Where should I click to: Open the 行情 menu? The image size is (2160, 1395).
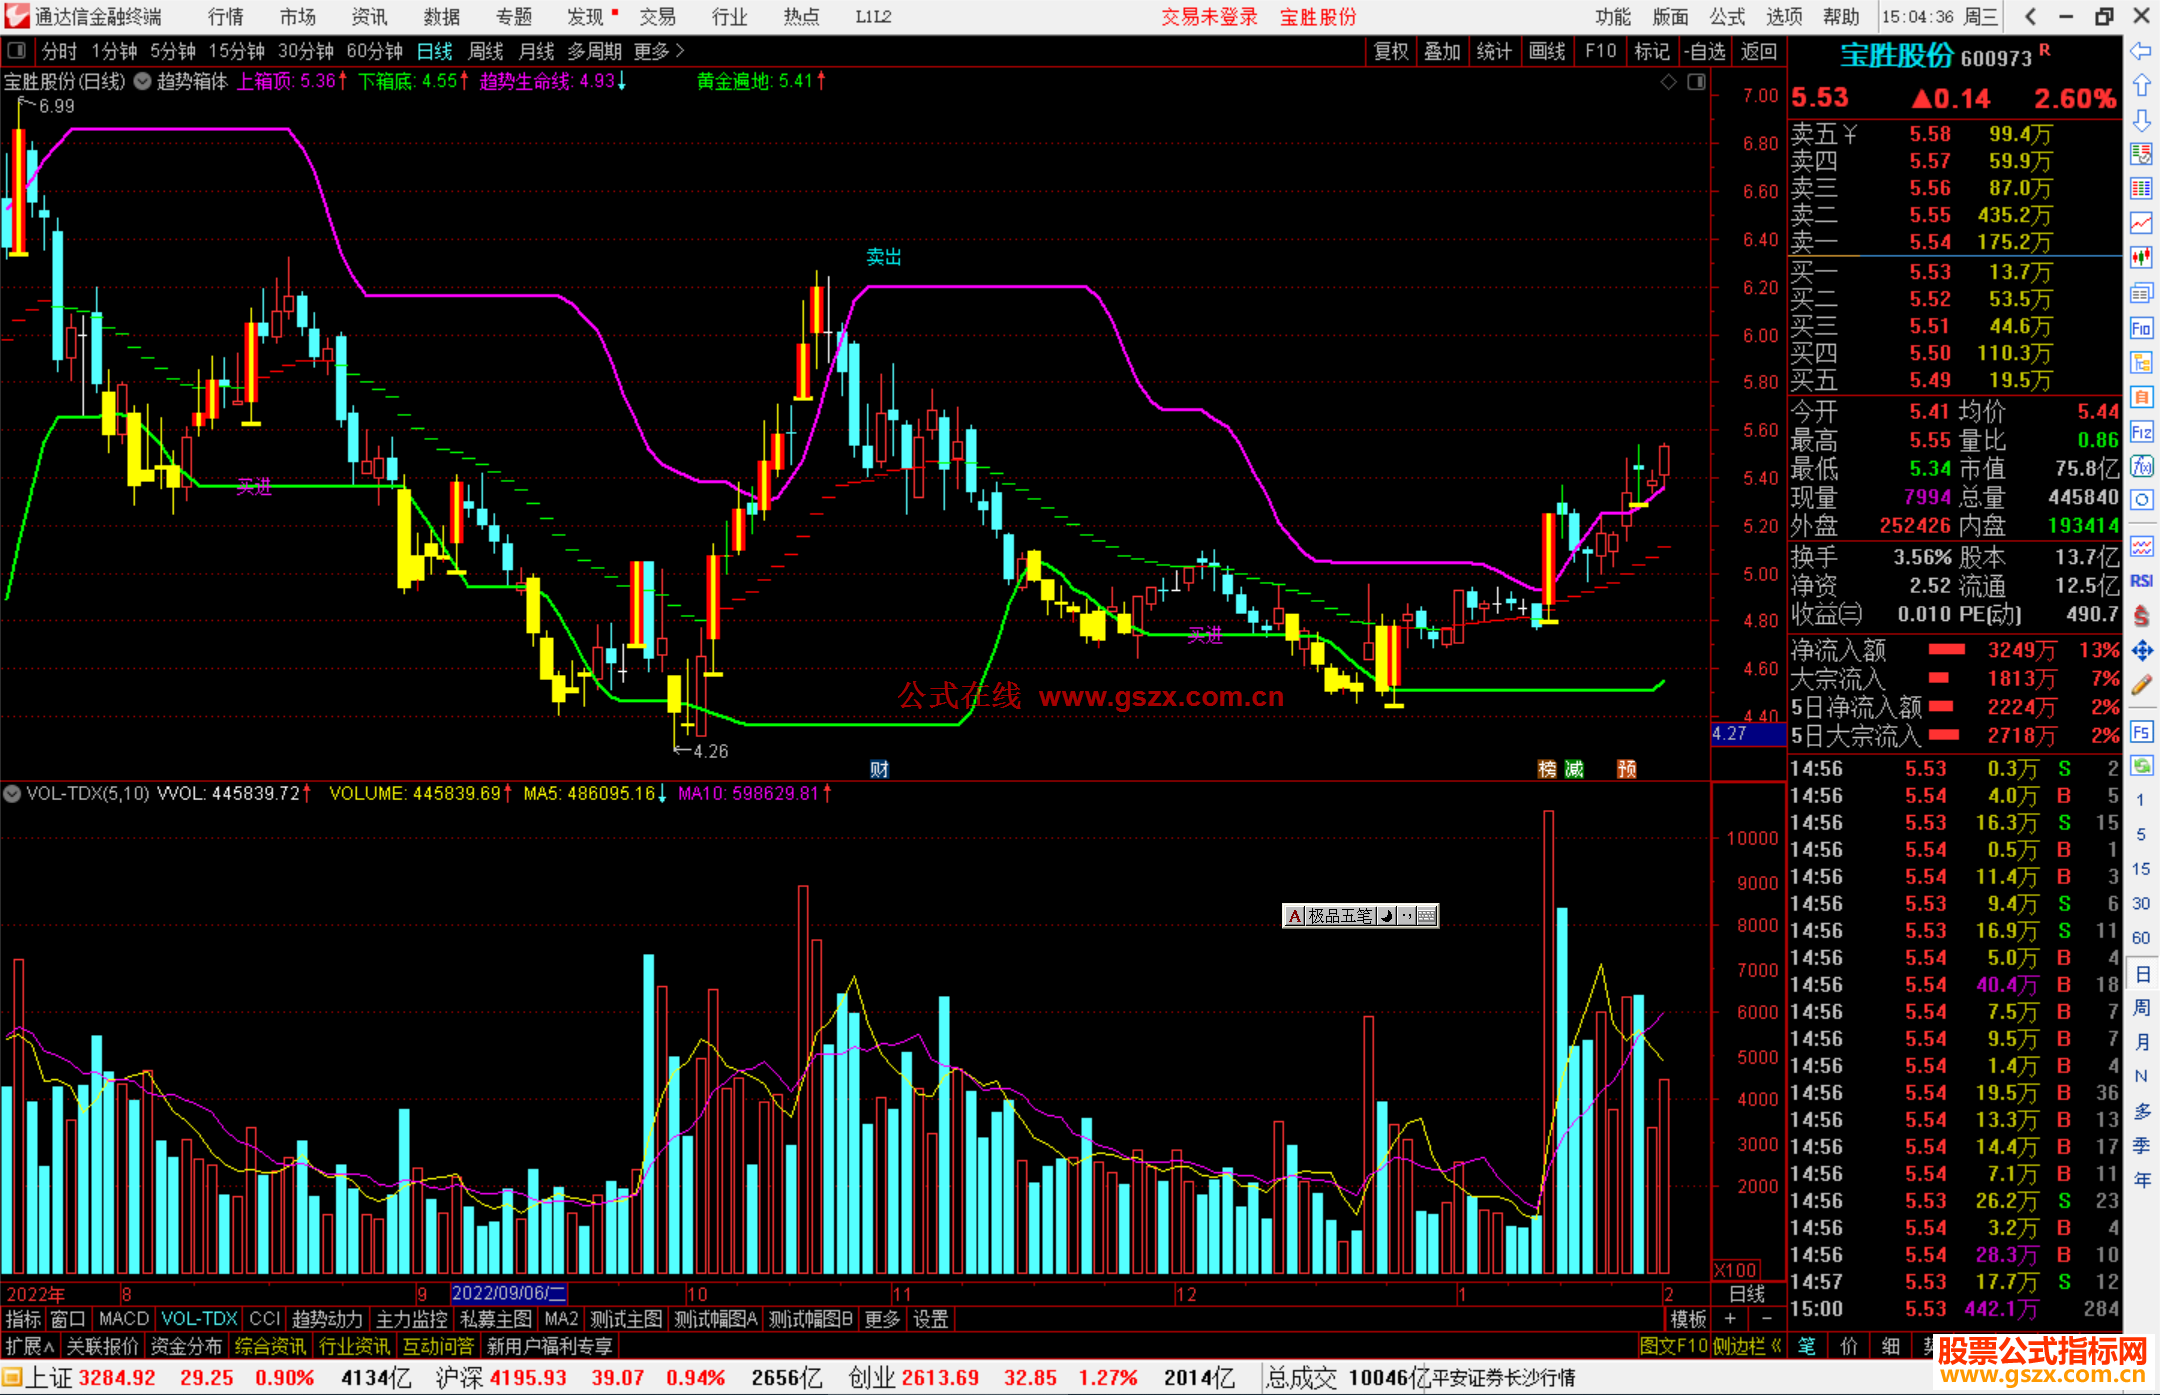click(x=226, y=17)
